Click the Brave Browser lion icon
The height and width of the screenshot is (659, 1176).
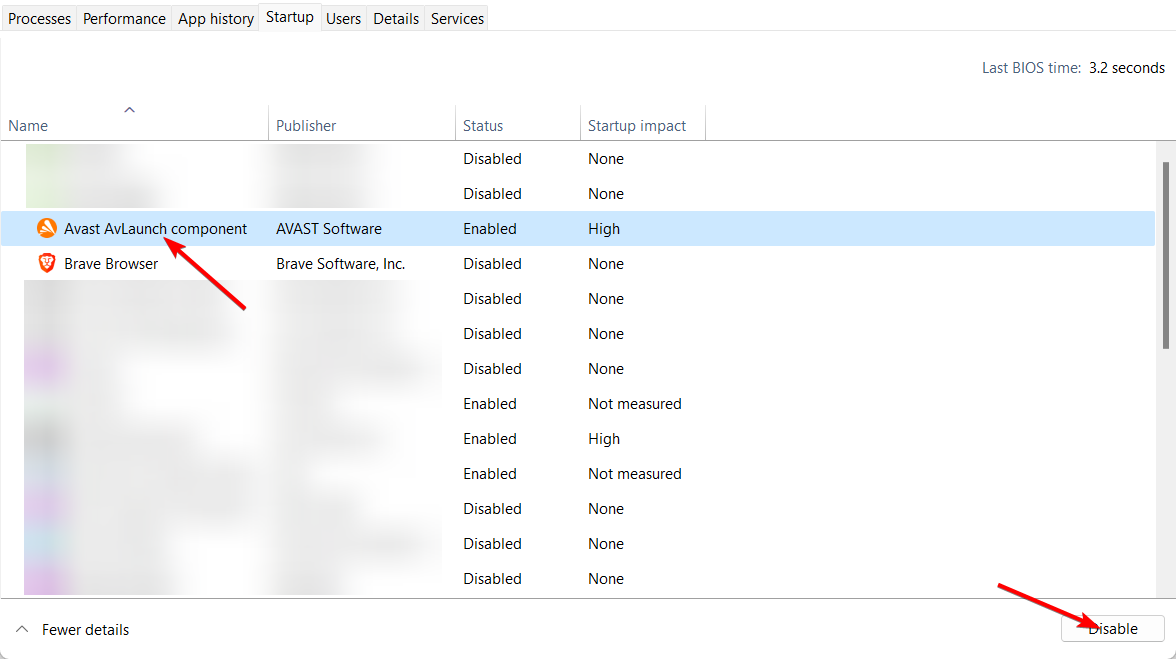click(46, 263)
